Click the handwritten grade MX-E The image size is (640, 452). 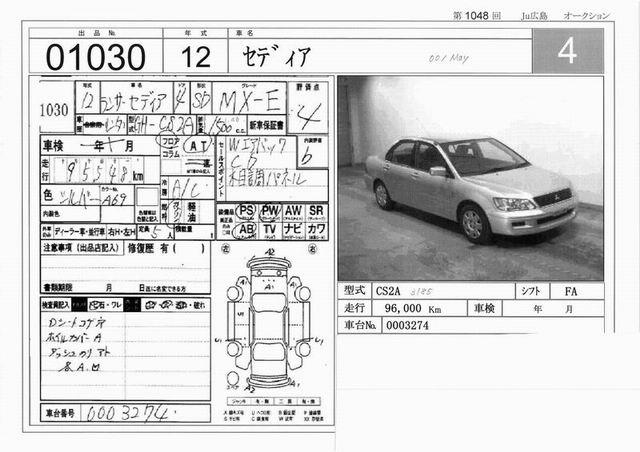point(249,100)
